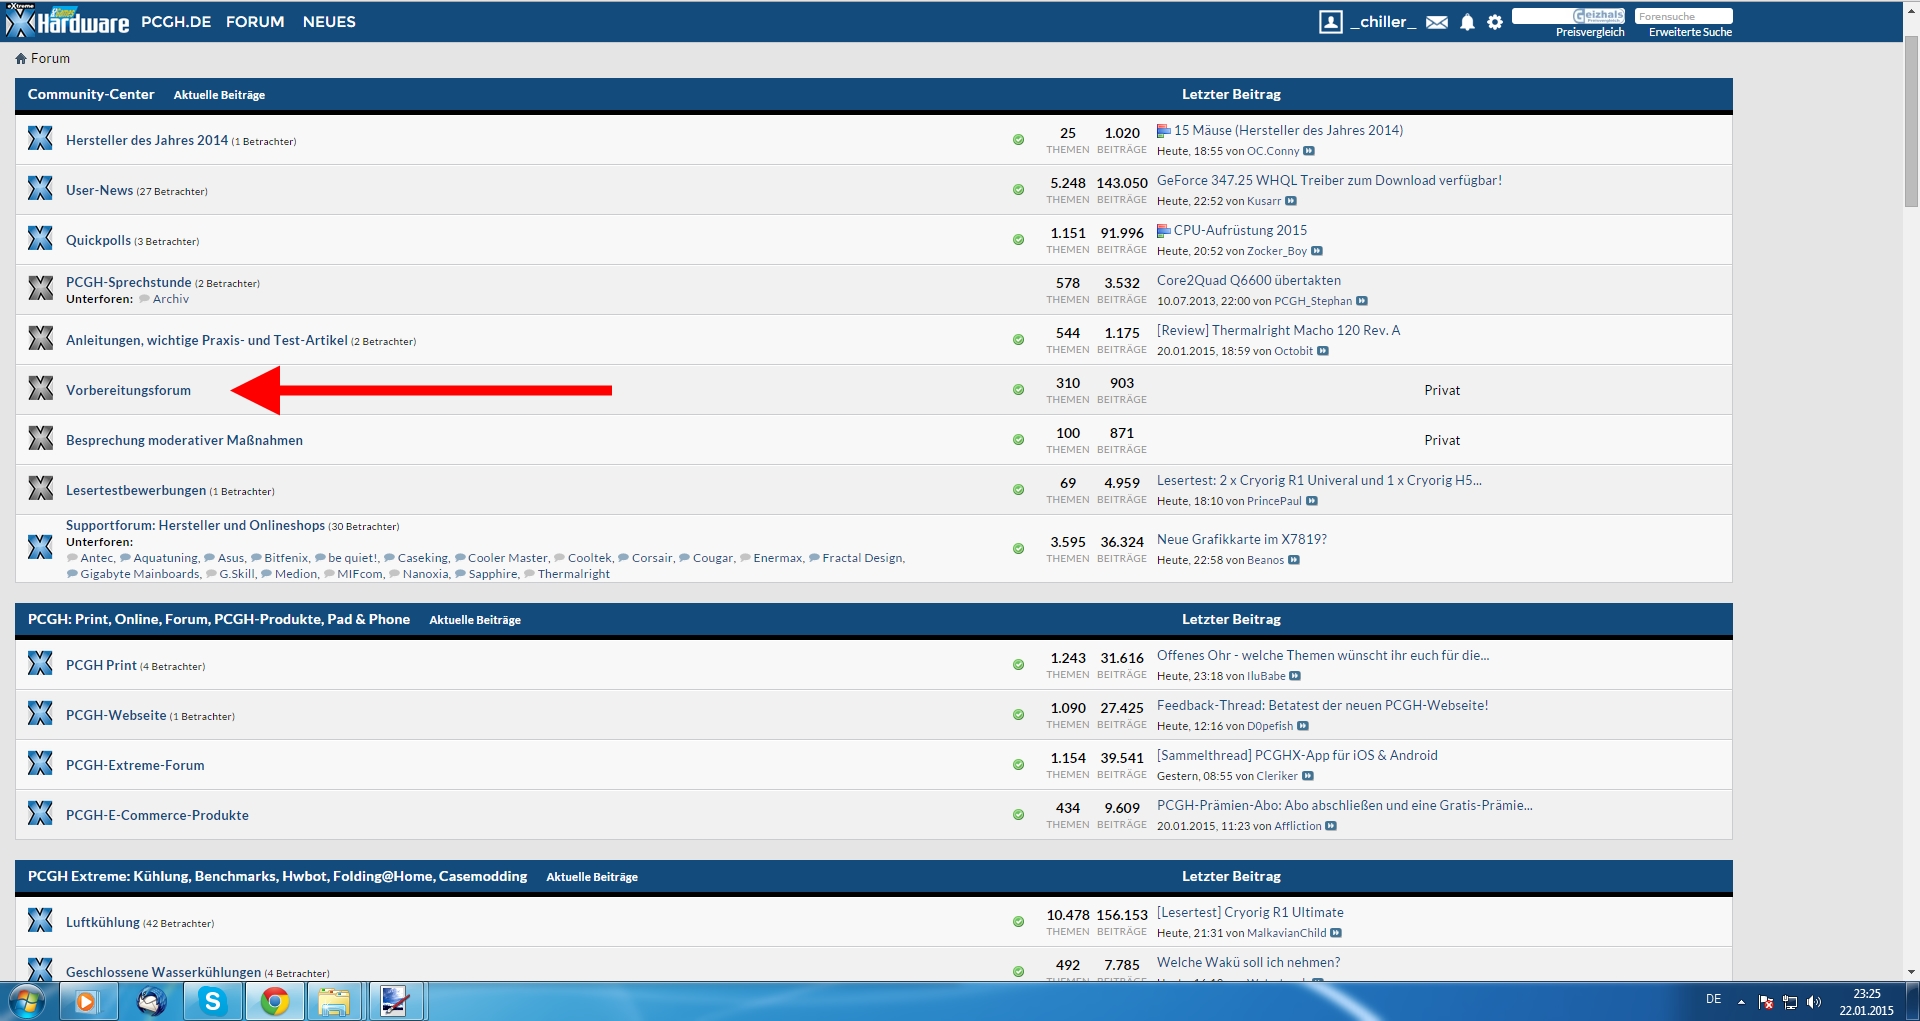Image resolution: width=1920 pixels, height=1021 pixels.
Task: Click green status icon in PCGH-Webseite row
Action: [1018, 715]
